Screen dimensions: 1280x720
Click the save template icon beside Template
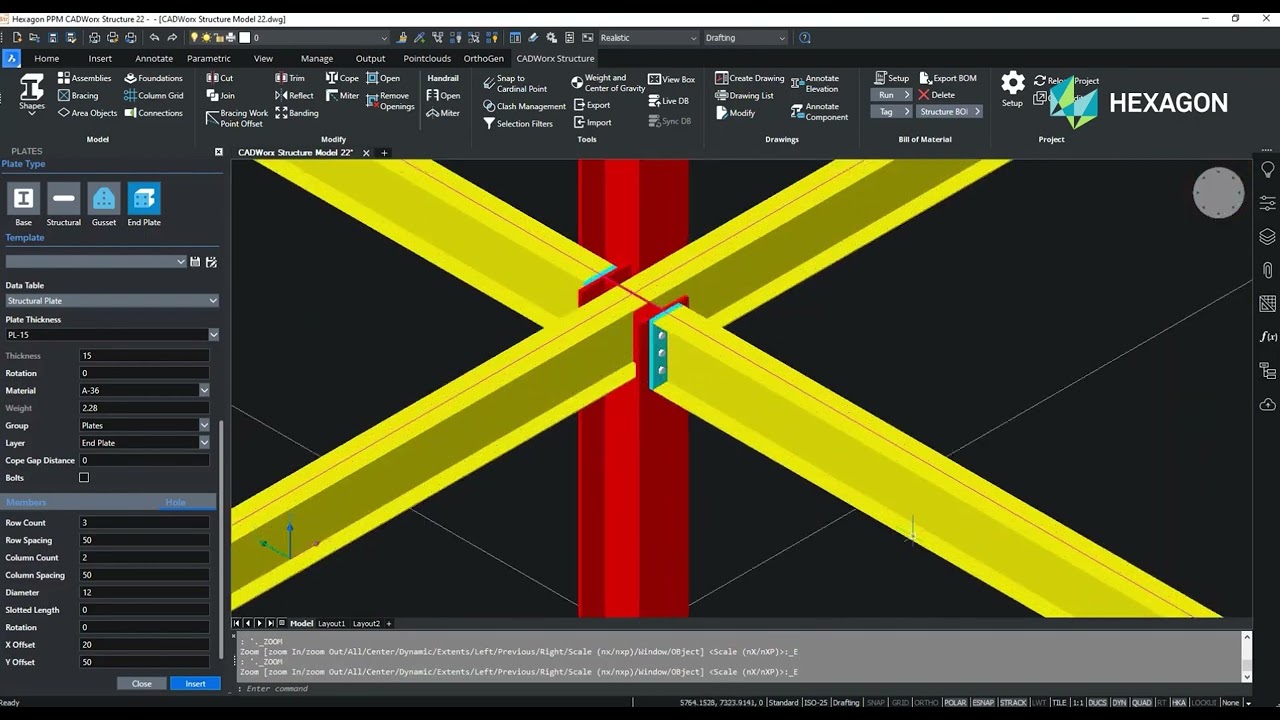pyautogui.click(x=195, y=262)
